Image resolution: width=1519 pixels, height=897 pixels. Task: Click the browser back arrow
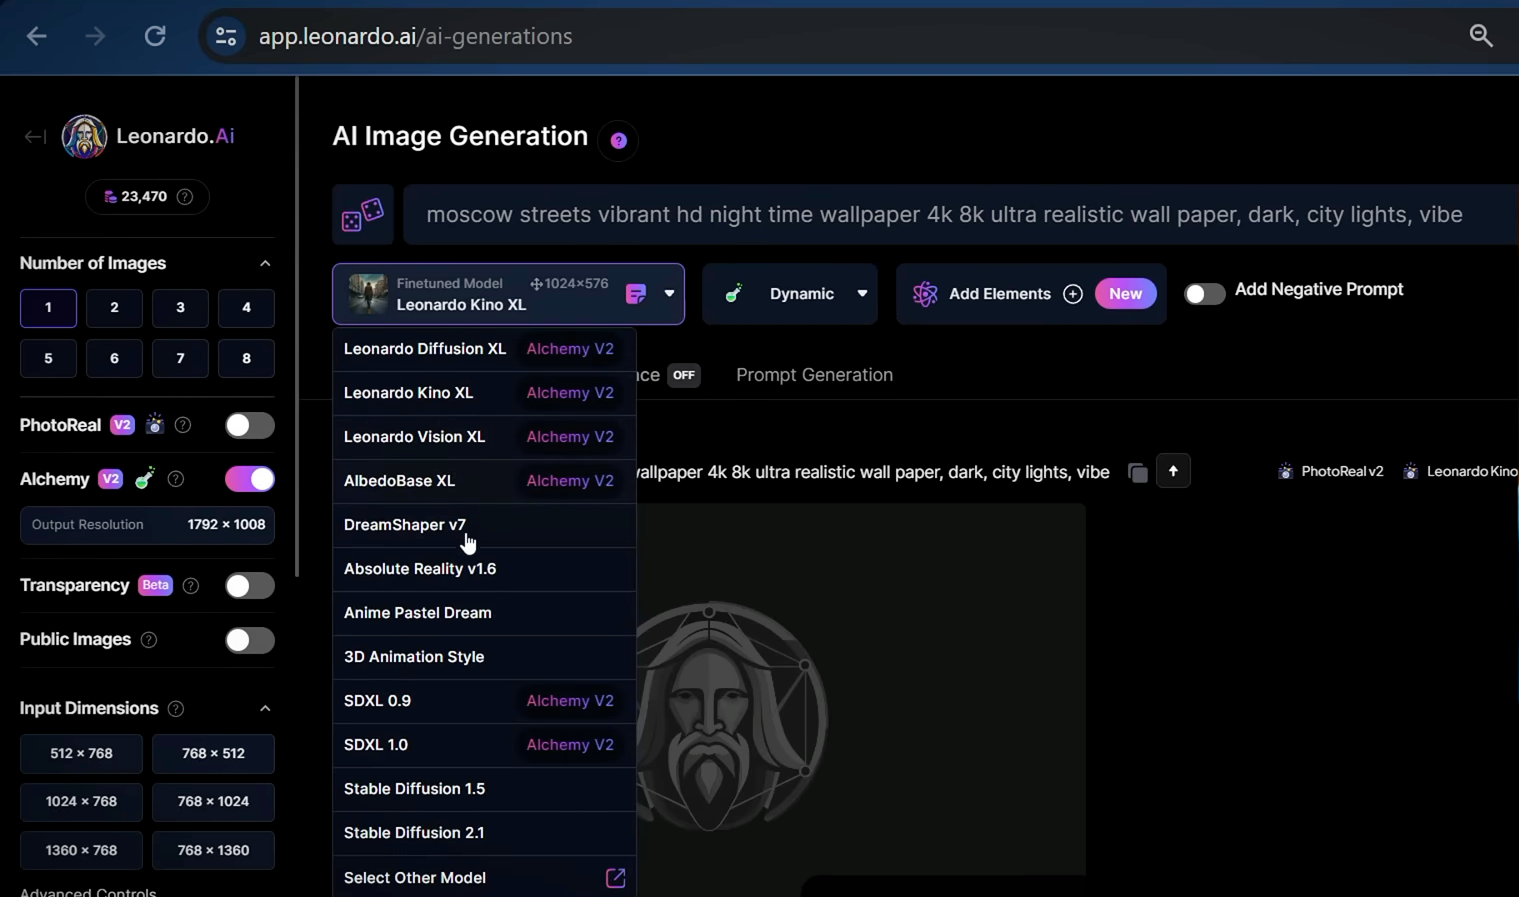pyautogui.click(x=37, y=36)
